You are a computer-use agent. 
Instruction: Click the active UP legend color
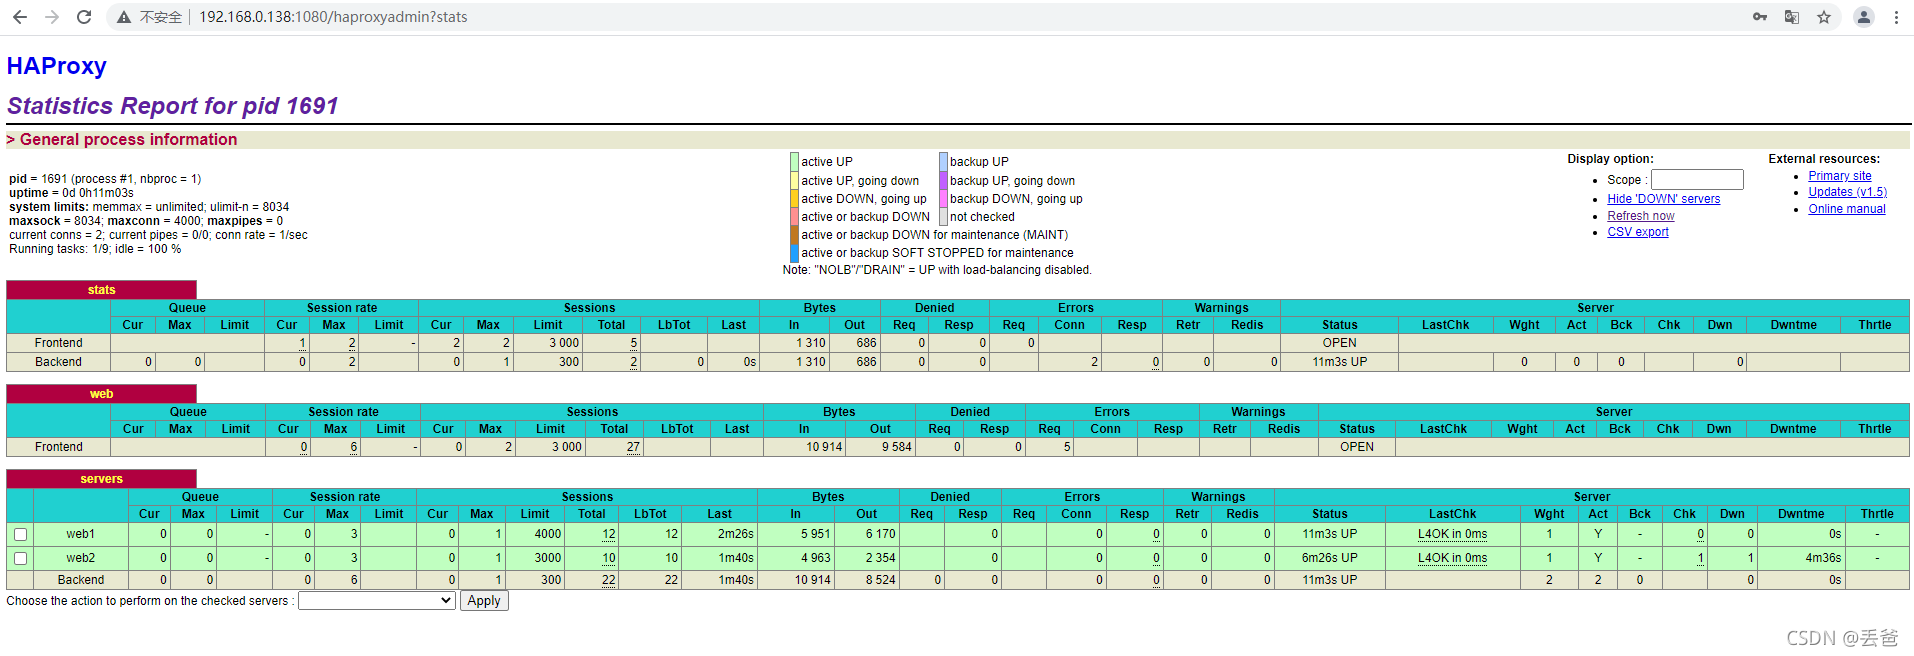tap(794, 162)
